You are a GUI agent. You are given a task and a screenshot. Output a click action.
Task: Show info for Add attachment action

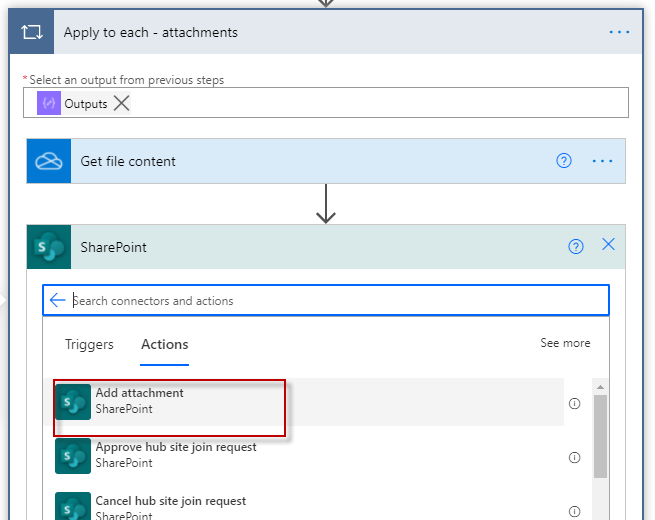pos(575,404)
